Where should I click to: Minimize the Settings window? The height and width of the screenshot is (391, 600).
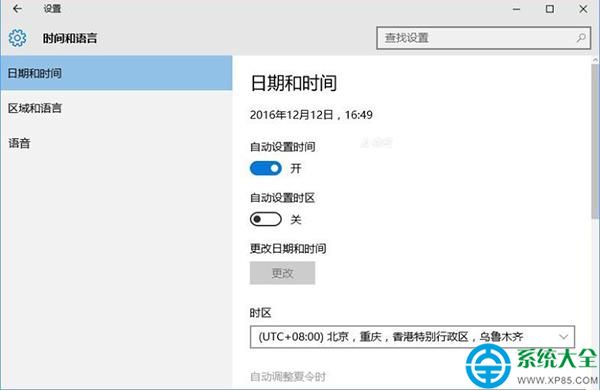517,9
